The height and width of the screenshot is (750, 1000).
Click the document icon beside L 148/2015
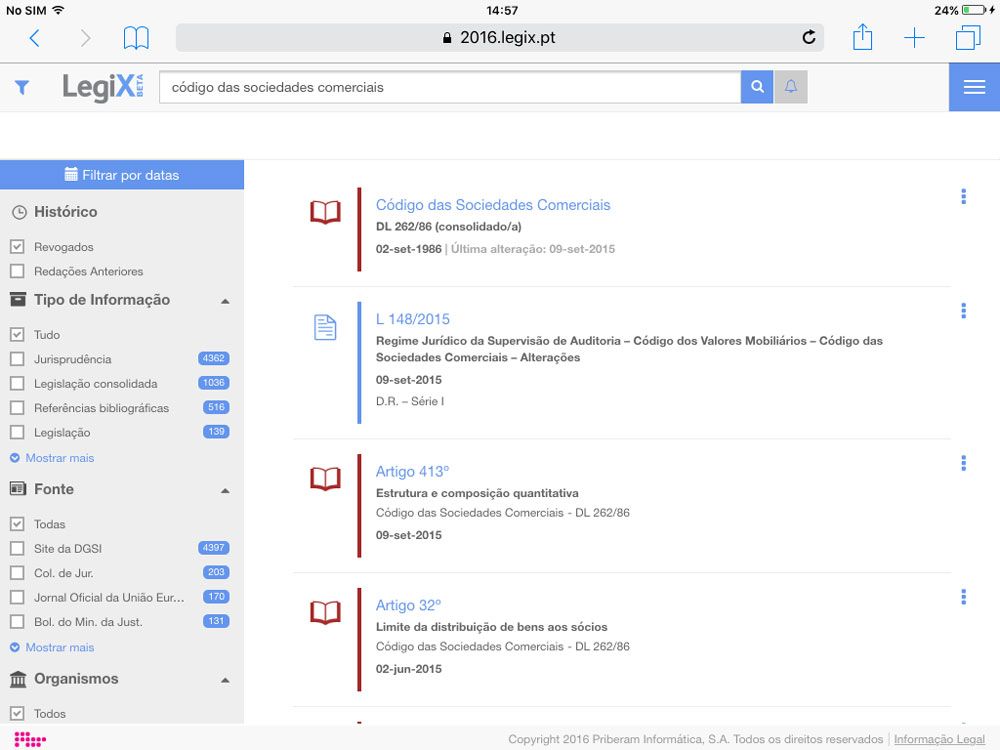(x=324, y=326)
